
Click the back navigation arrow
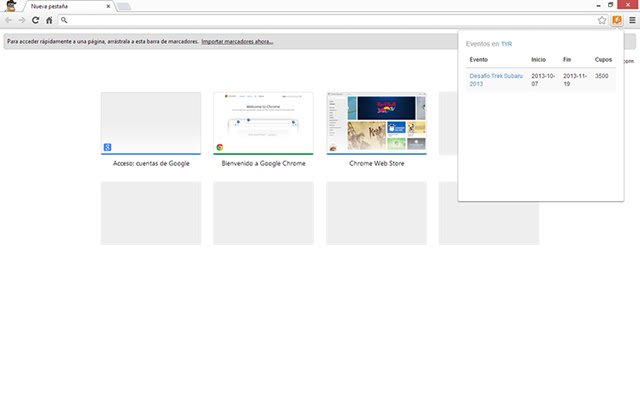coord(8,20)
